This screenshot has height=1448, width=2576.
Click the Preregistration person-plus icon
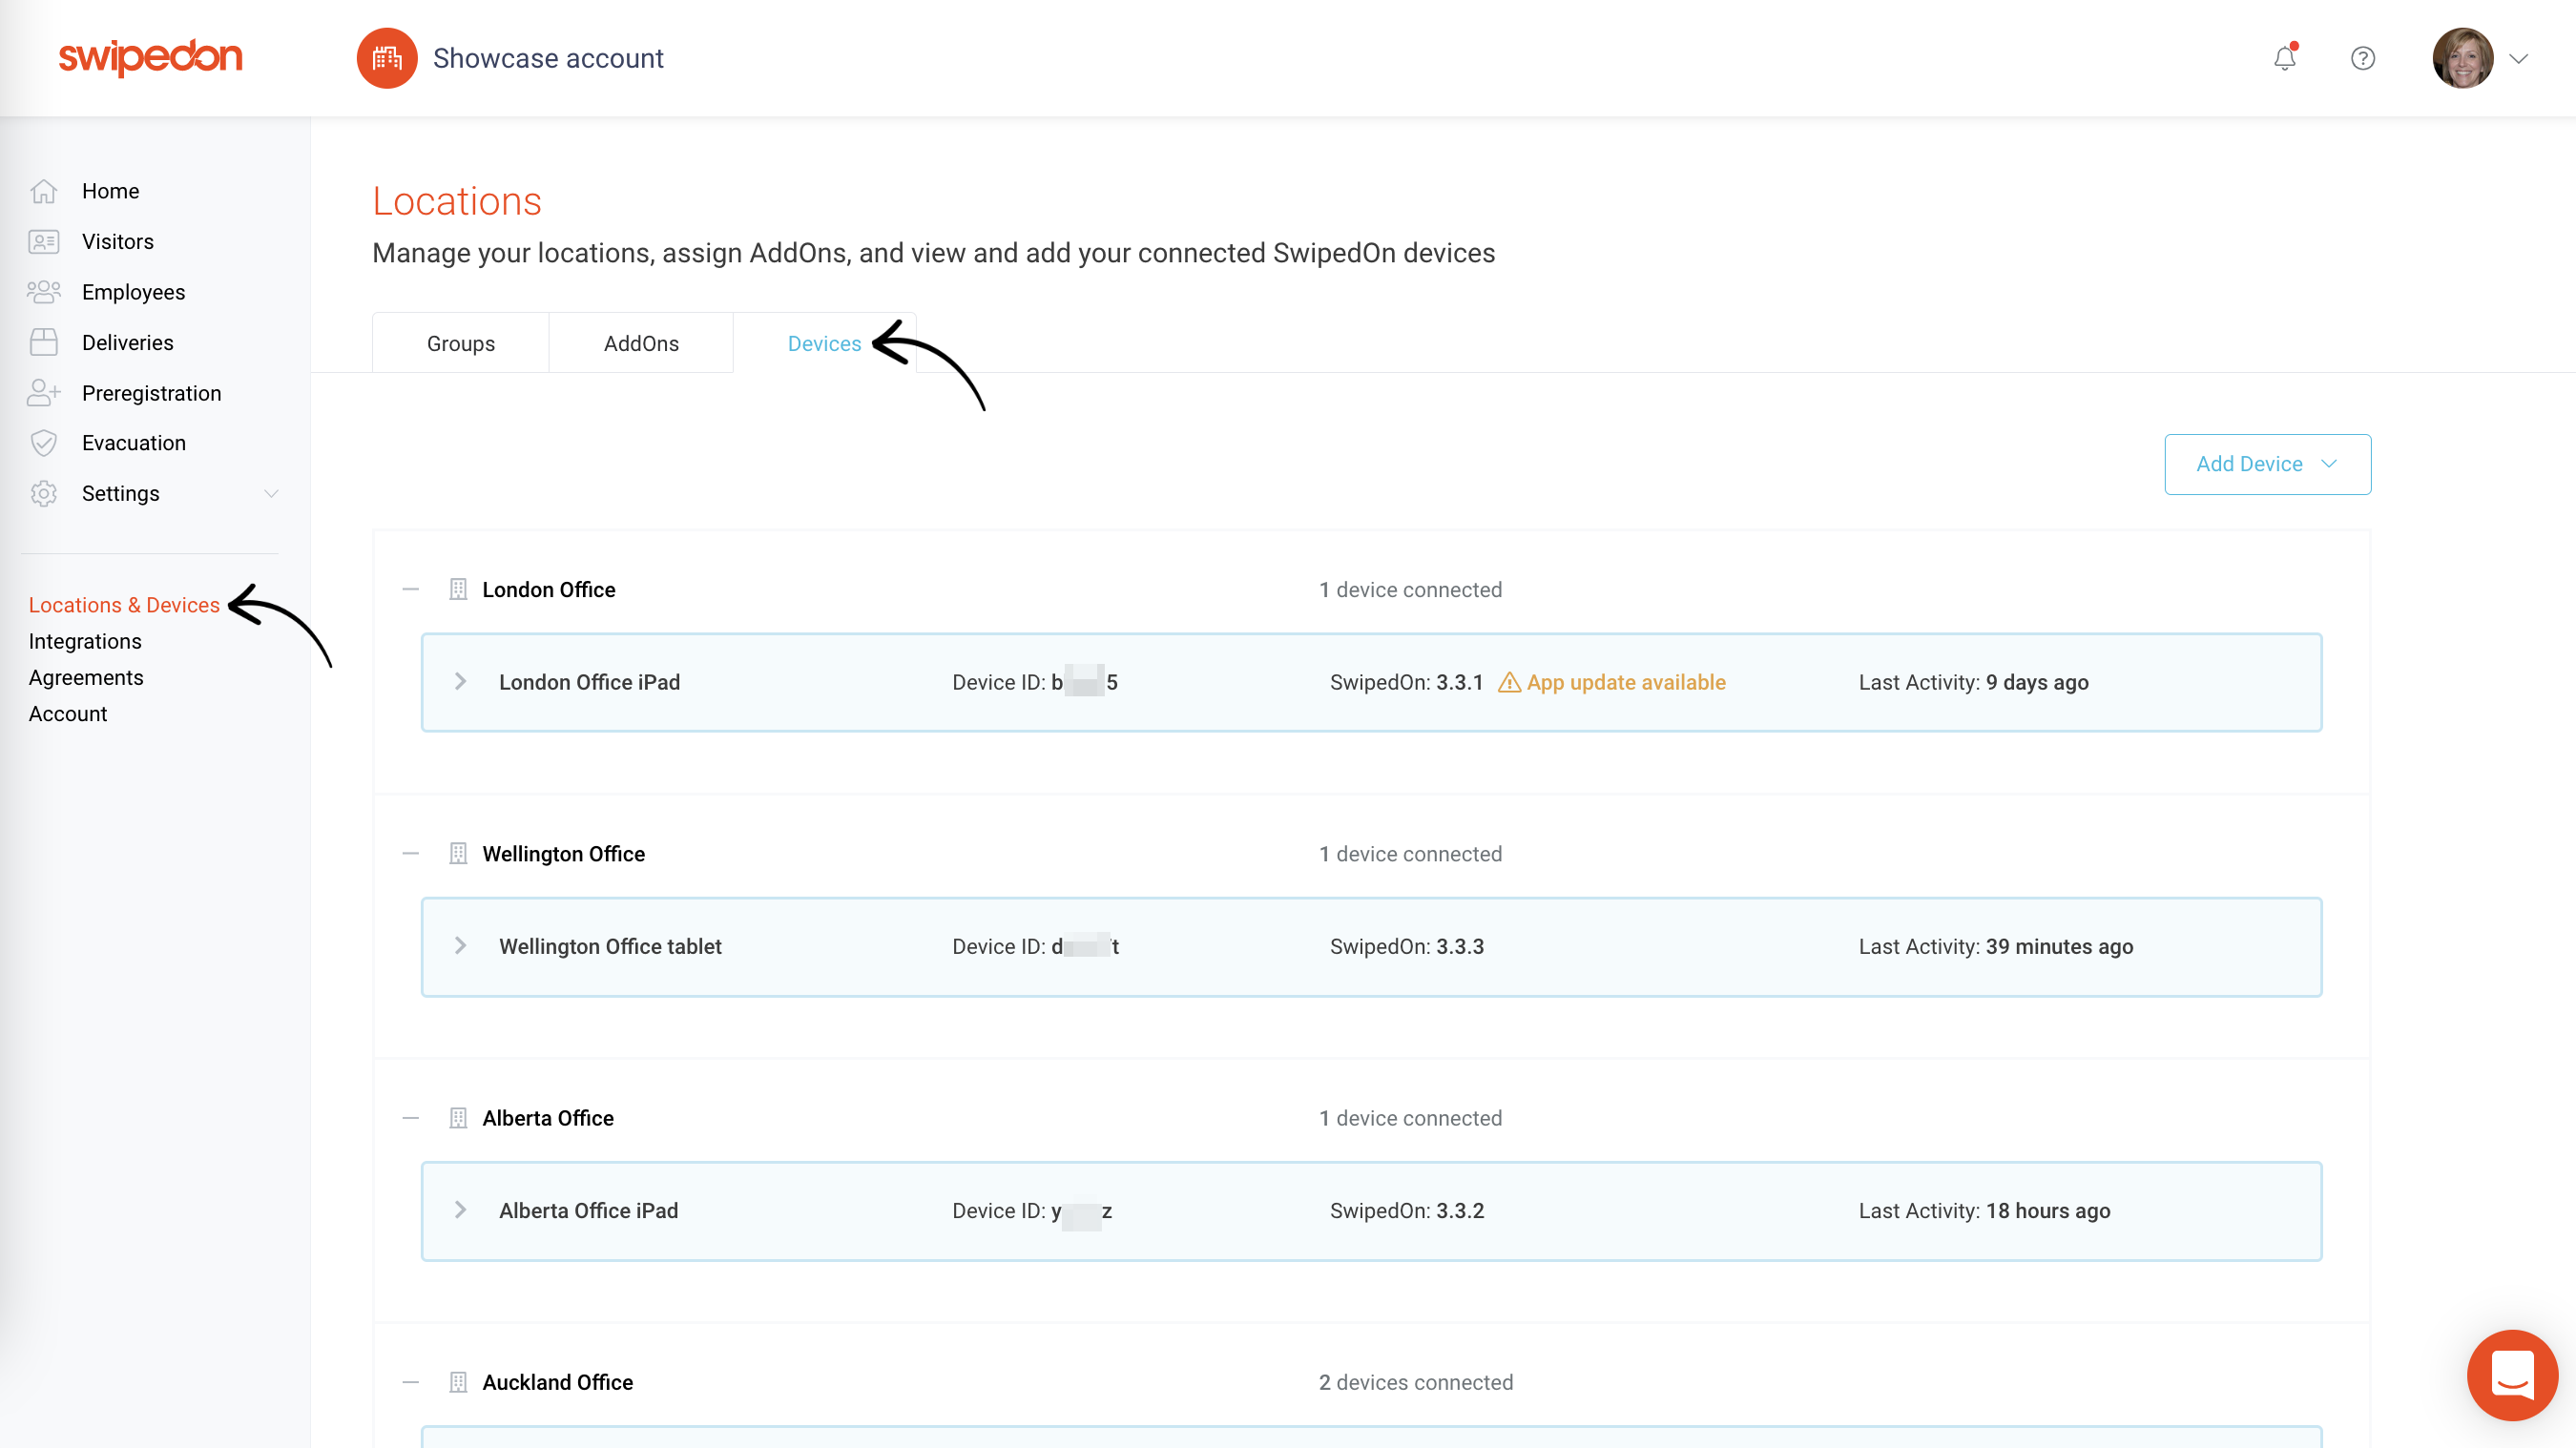click(x=44, y=393)
